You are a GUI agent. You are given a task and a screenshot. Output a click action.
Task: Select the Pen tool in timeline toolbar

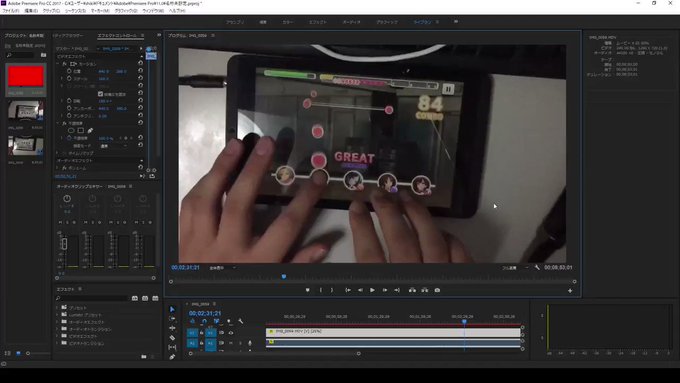172,357
